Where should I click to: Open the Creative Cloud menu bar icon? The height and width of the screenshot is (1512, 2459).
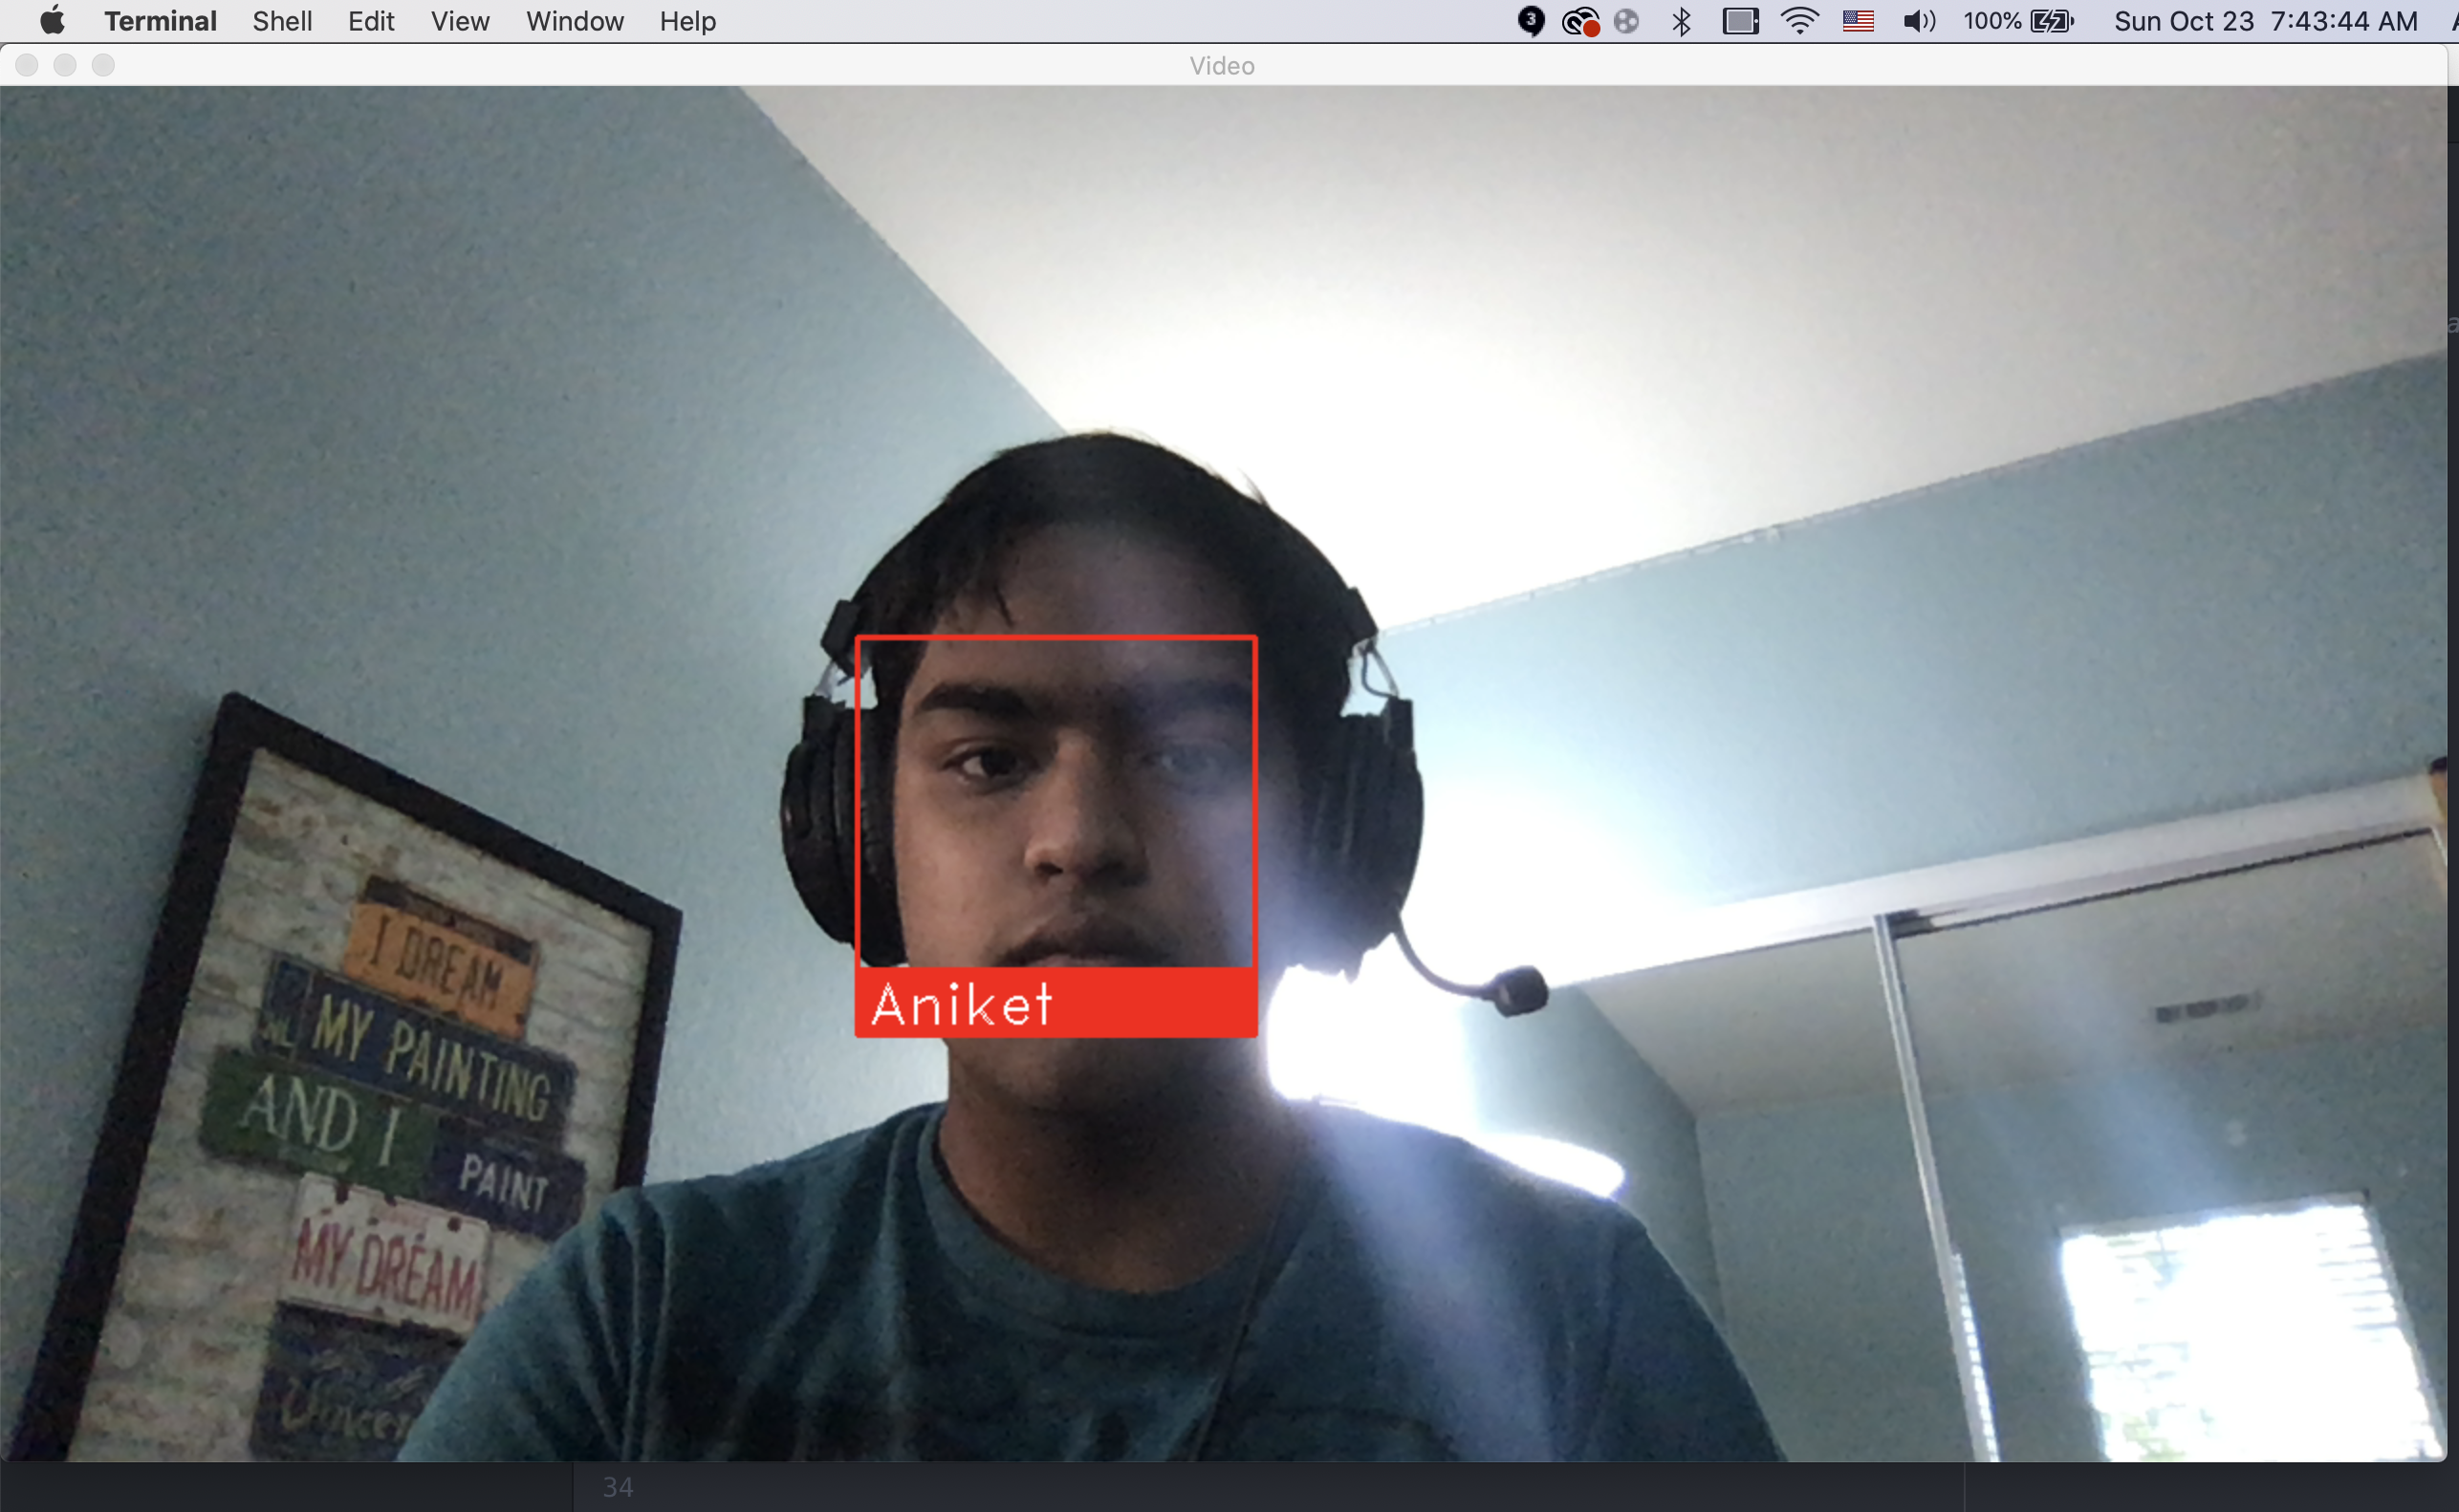(x=1580, y=21)
